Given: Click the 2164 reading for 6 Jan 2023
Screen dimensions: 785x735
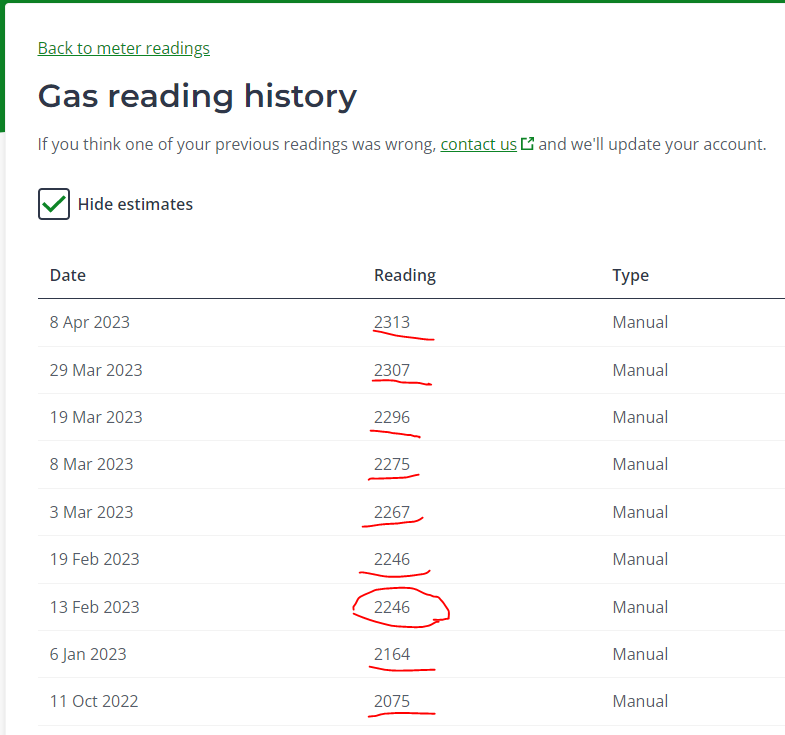Looking at the screenshot, I should [x=392, y=654].
